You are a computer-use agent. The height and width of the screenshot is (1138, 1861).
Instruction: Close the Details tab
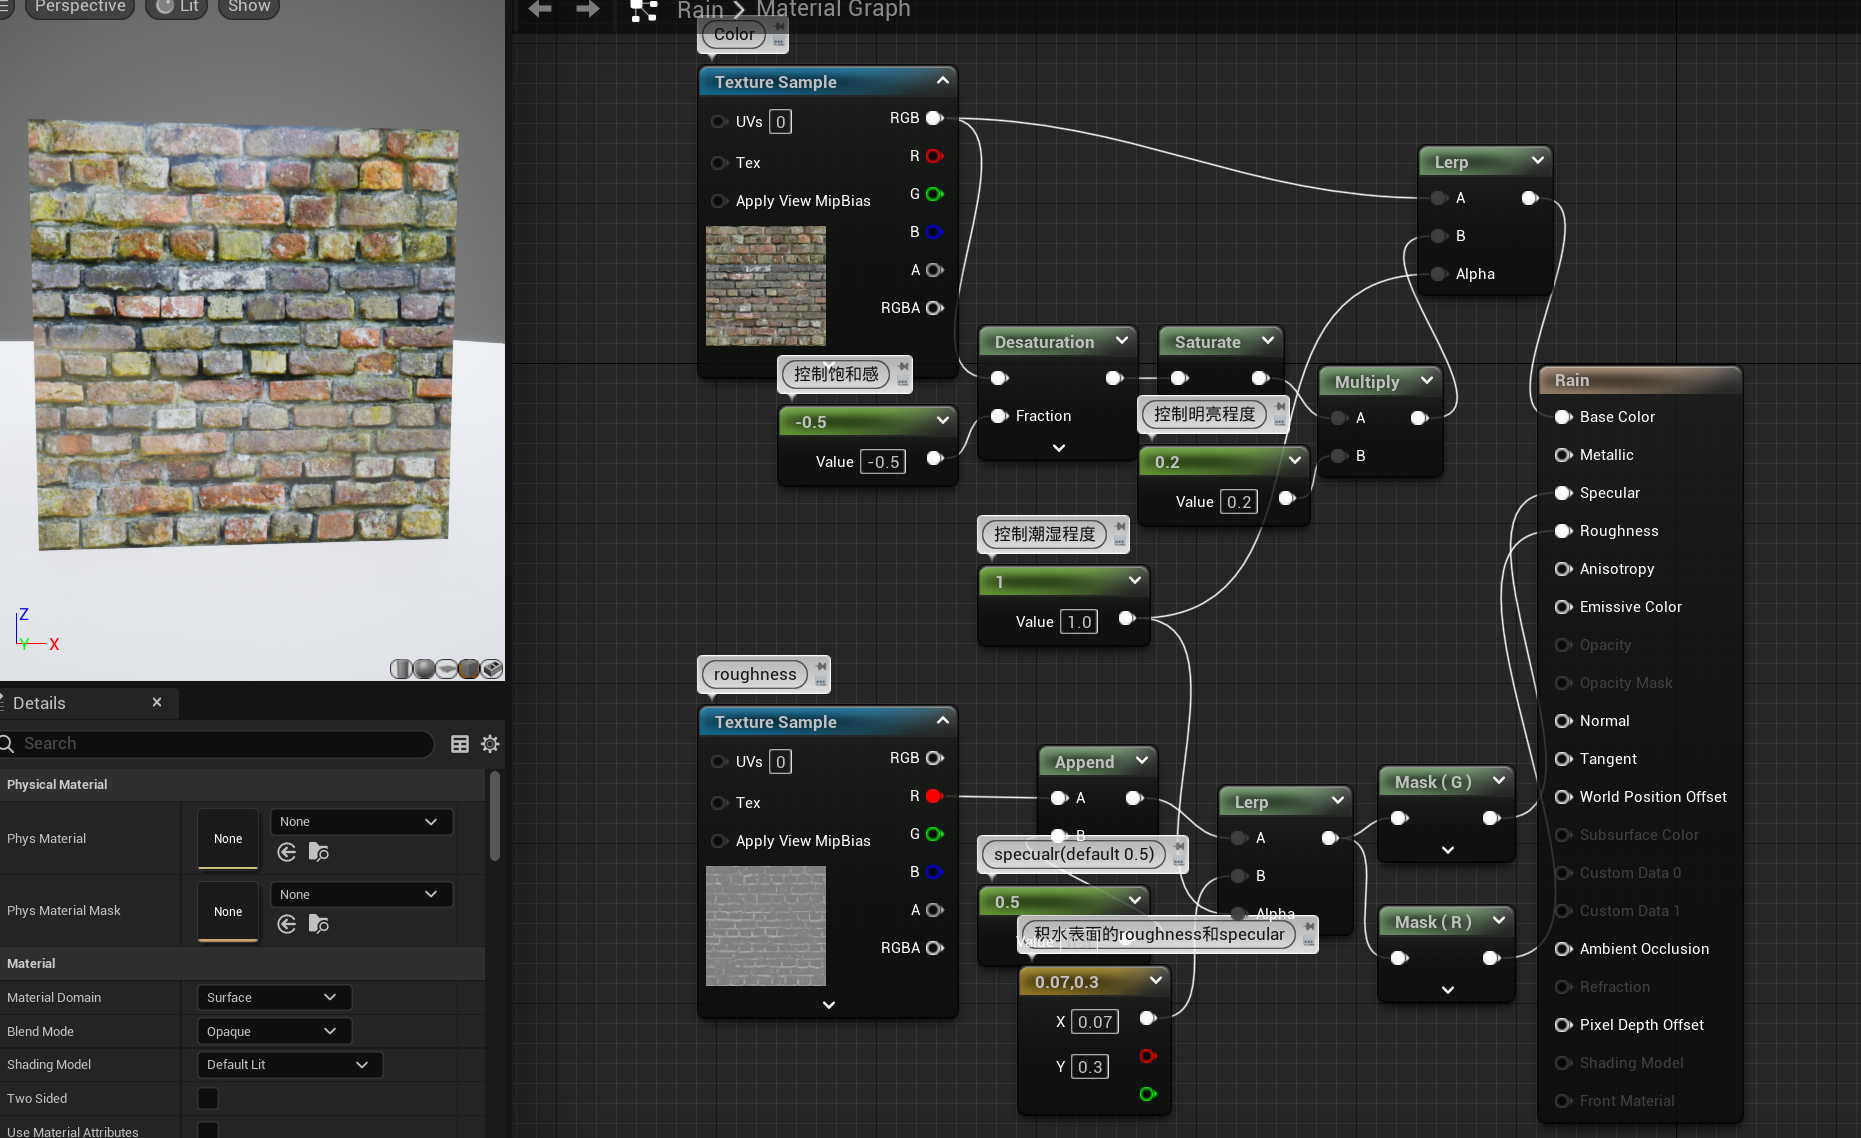tap(157, 703)
